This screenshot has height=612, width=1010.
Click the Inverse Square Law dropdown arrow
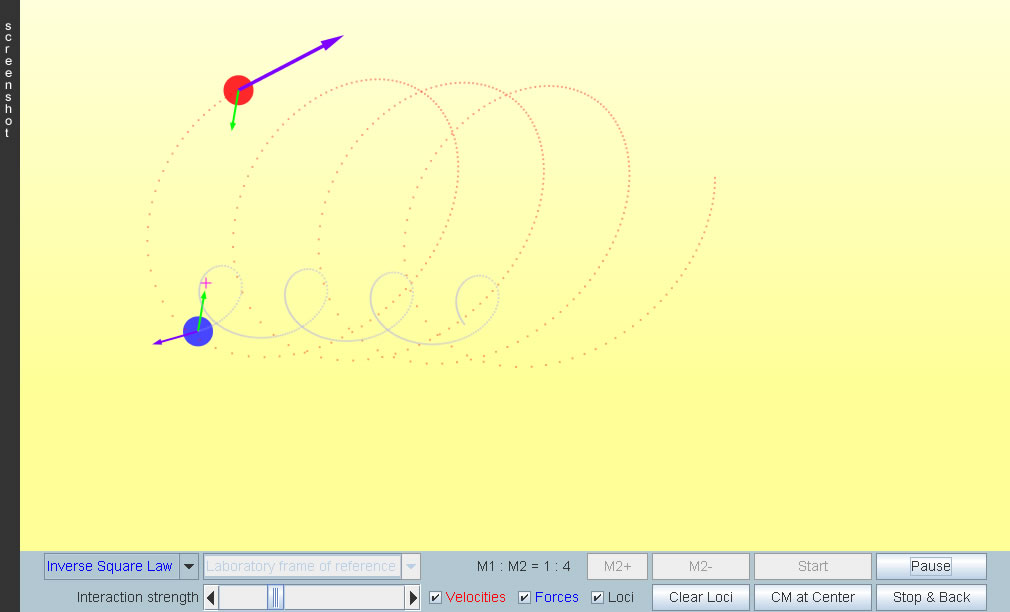(x=188, y=567)
